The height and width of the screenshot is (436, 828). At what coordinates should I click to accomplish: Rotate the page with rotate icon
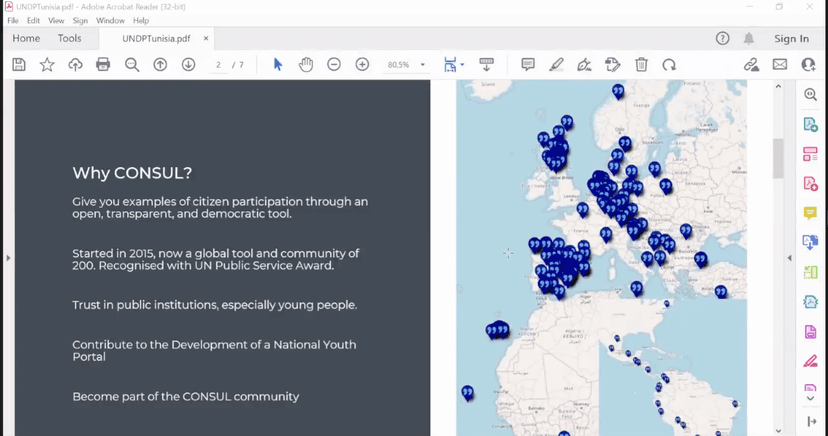click(x=669, y=65)
